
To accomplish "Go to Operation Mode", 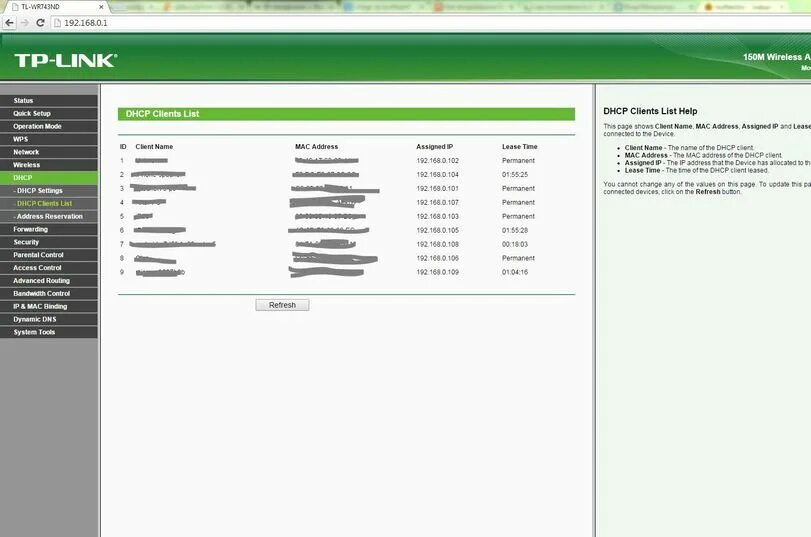I will point(49,126).
